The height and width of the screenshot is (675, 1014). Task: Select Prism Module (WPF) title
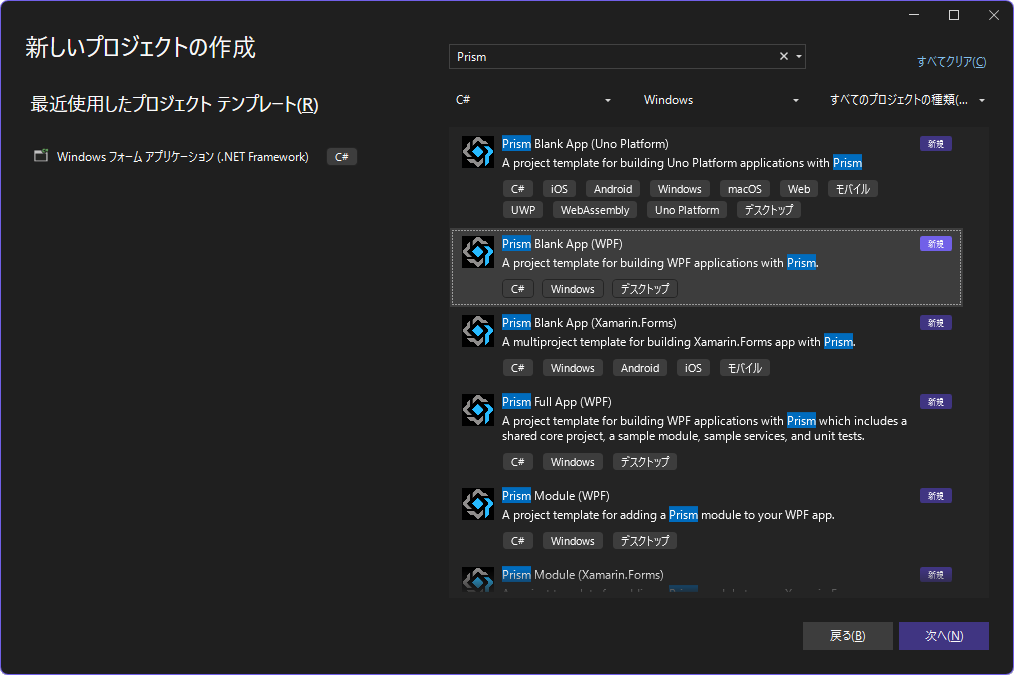556,496
